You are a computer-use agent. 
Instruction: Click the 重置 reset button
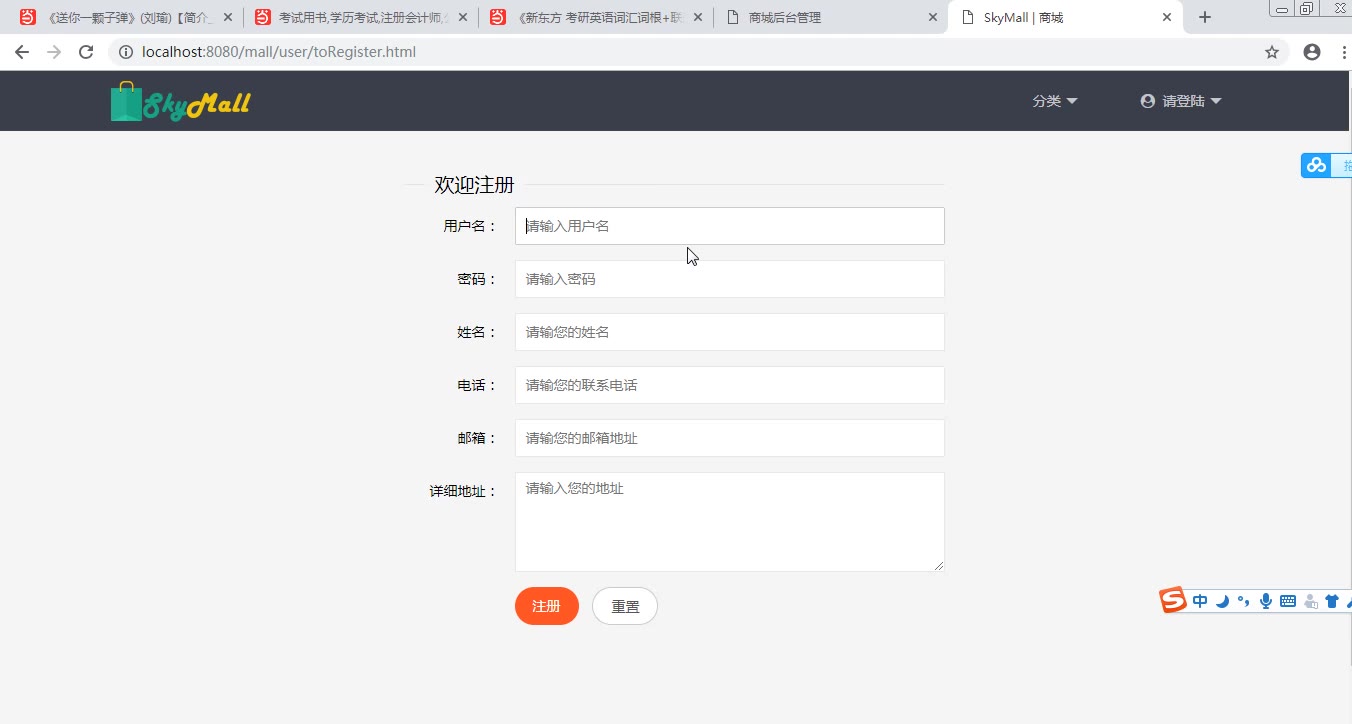[x=625, y=606]
